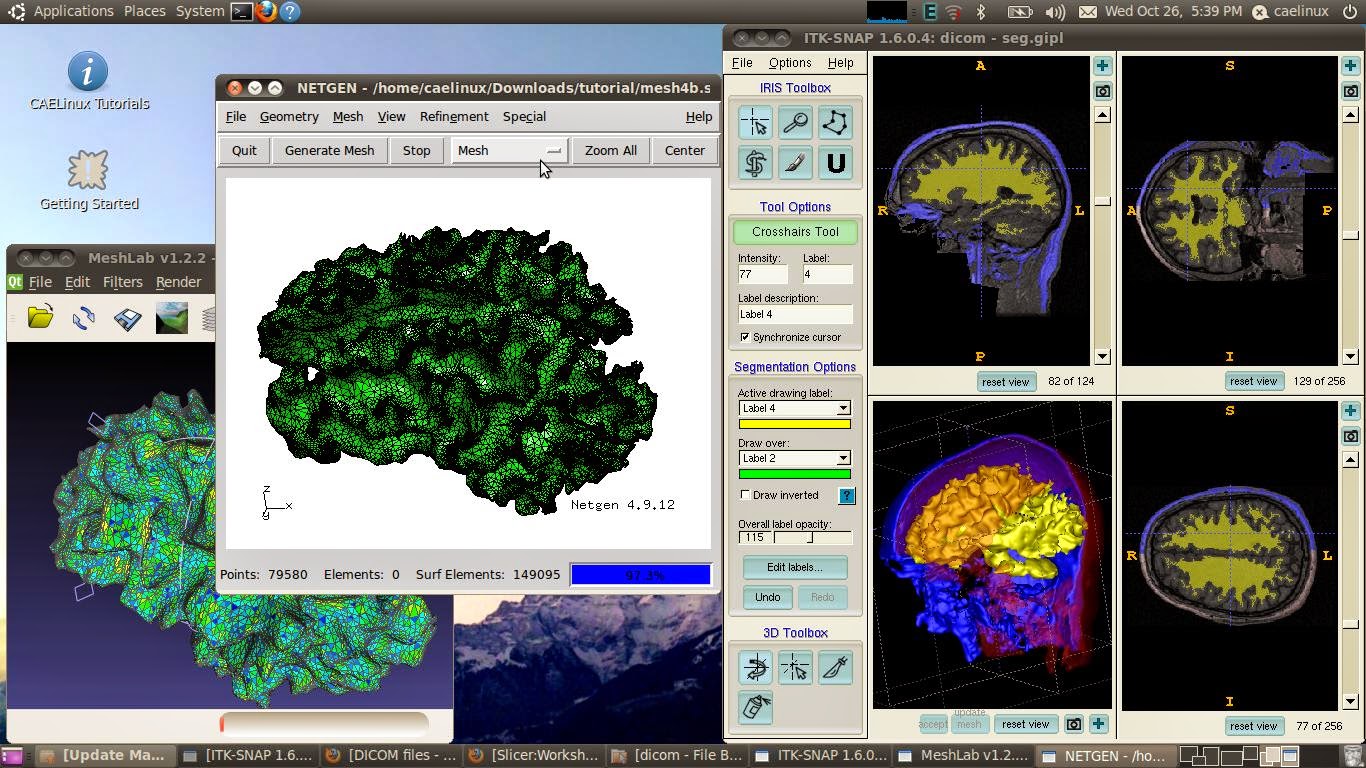Open the Mesh menu in NETGEN menubar
Image resolution: width=1366 pixels, height=768 pixels.
coord(348,116)
